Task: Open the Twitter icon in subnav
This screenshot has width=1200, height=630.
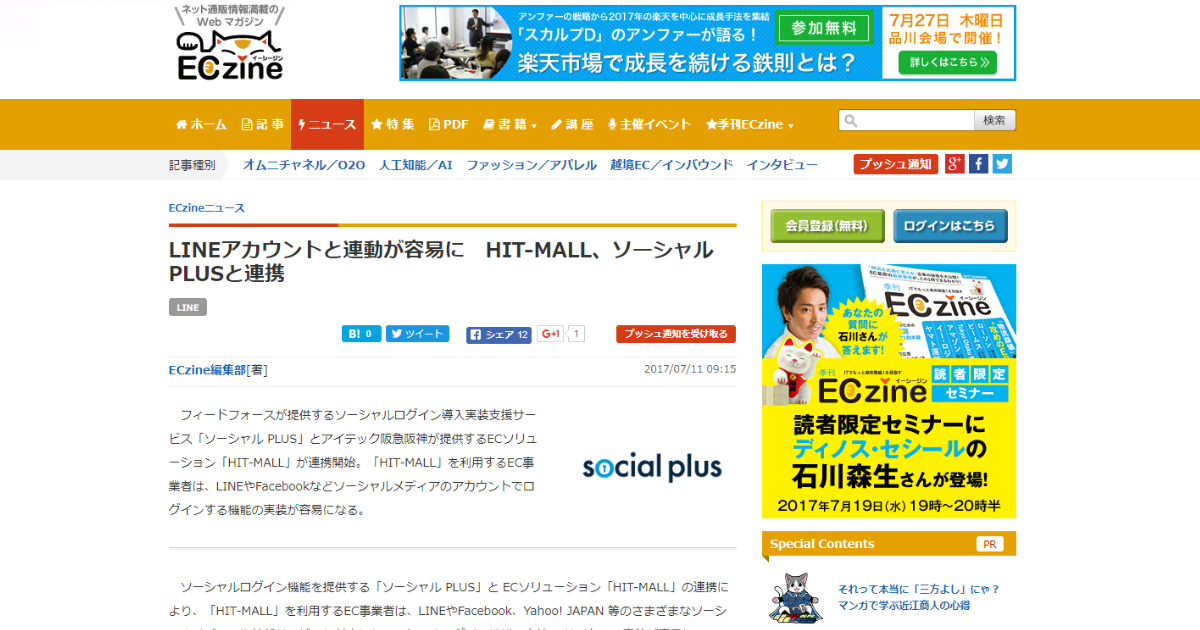Action: [1002, 164]
